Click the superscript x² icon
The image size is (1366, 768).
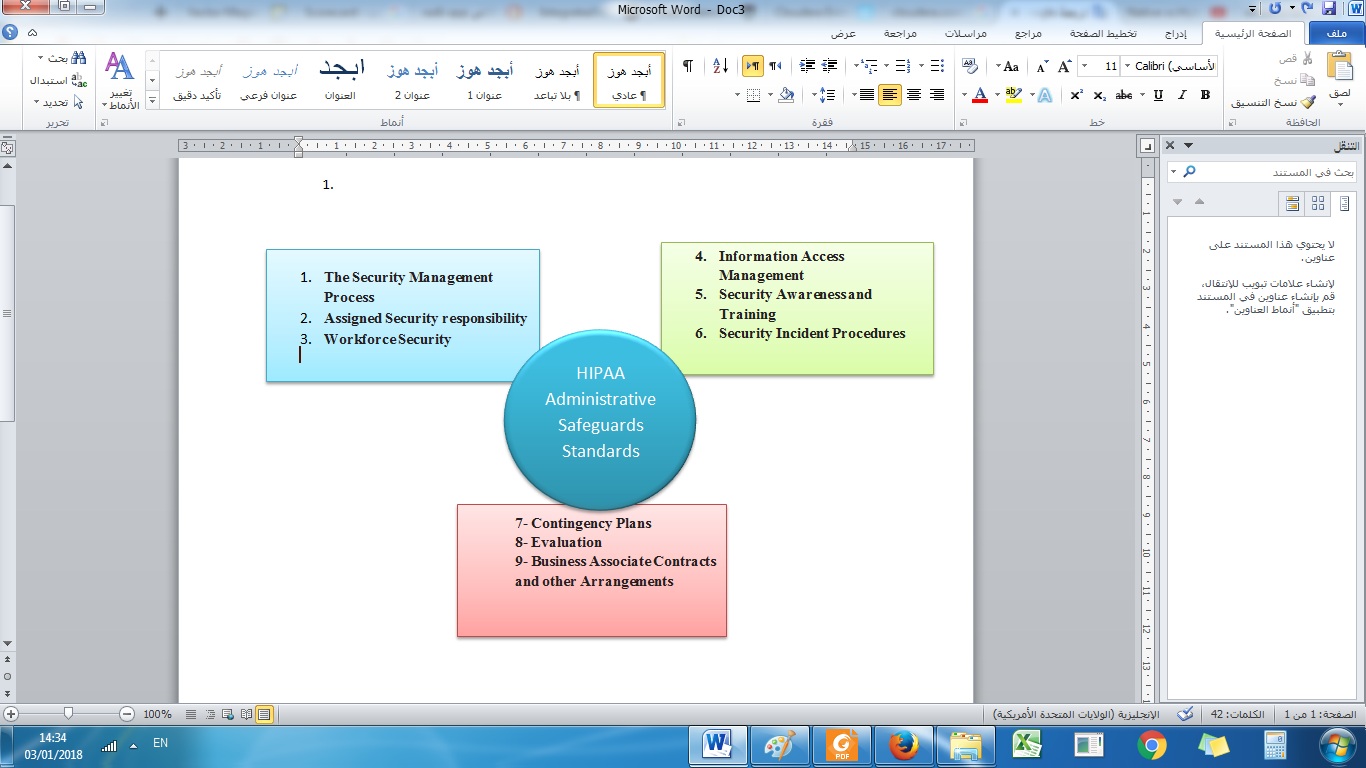pos(1076,95)
